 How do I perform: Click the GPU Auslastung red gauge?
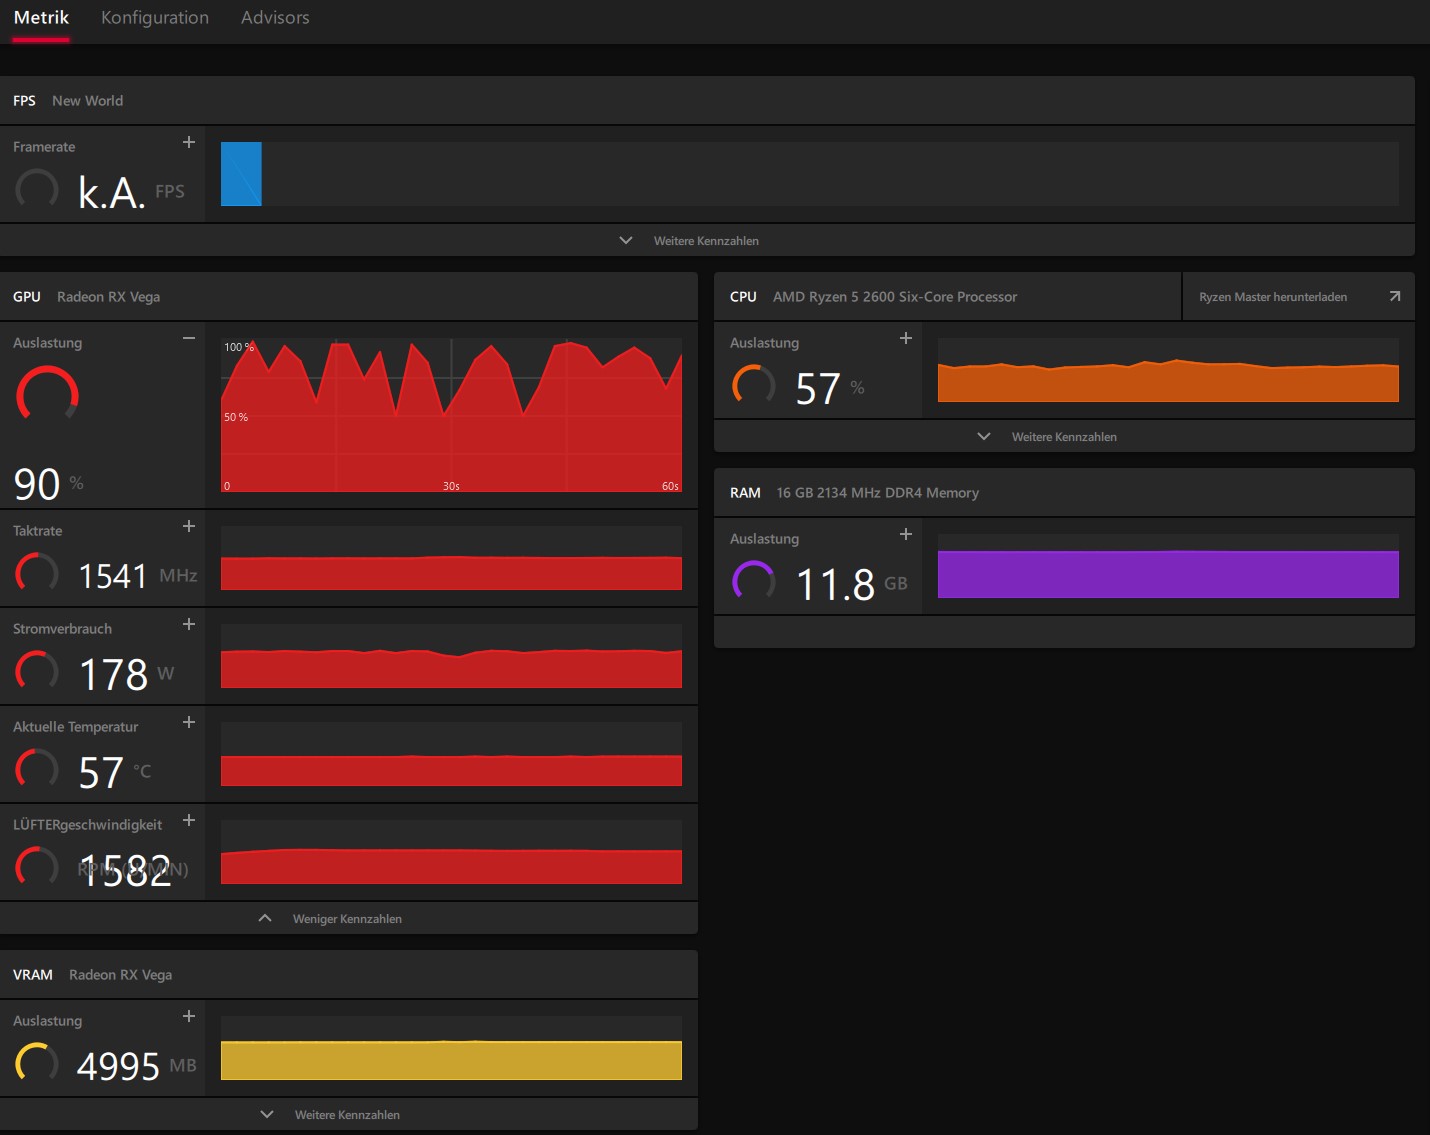coord(47,393)
